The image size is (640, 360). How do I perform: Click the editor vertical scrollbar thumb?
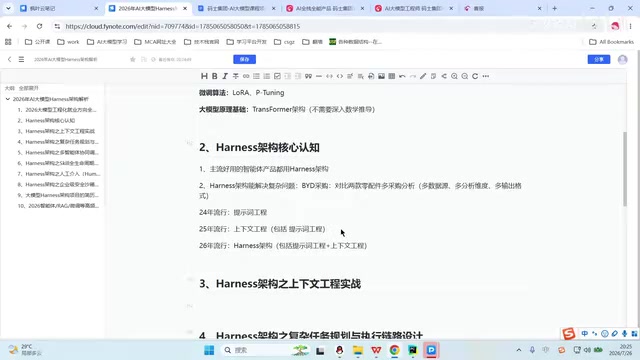point(624,169)
